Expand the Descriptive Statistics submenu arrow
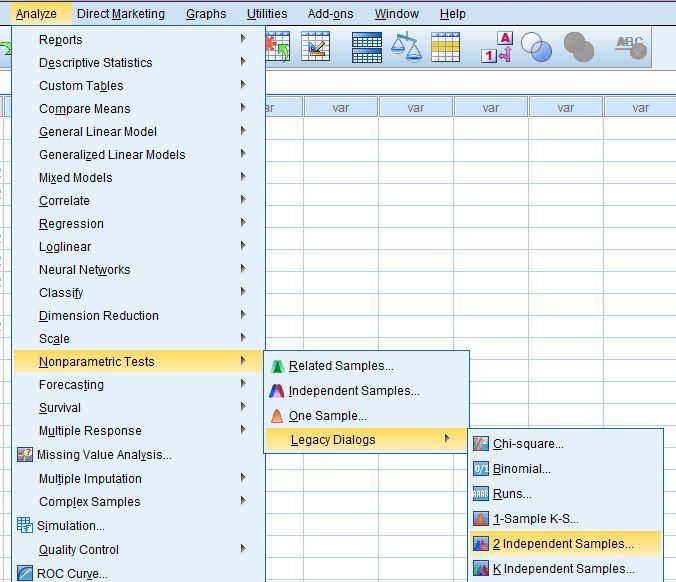This screenshot has height=582, width=676. click(243, 62)
